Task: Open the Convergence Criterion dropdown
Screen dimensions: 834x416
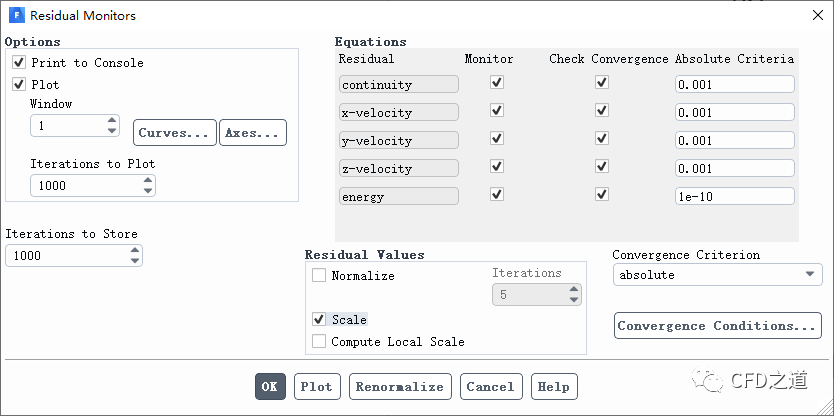Action: pos(716,275)
